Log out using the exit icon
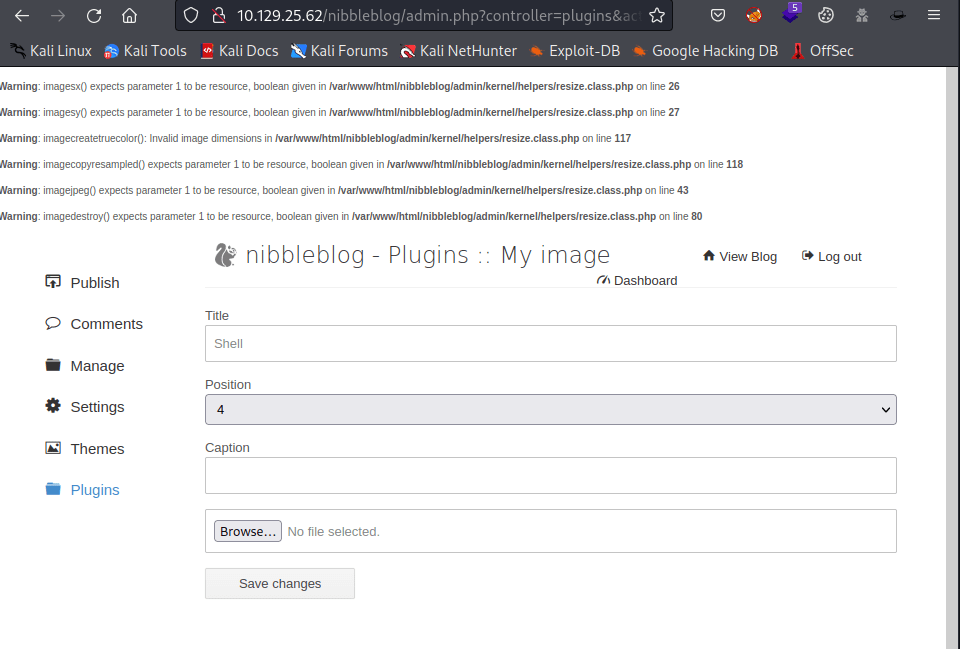Viewport: 960px width, 649px height. tap(807, 256)
